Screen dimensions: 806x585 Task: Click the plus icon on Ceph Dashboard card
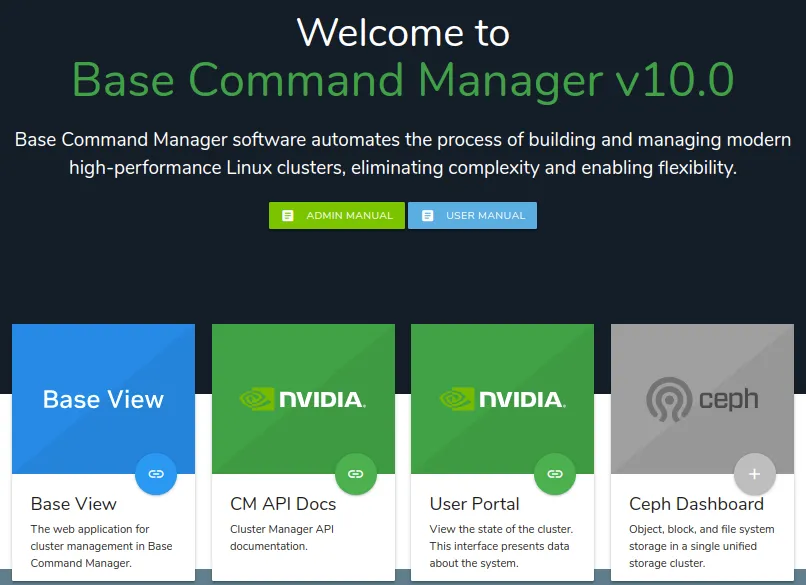click(755, 474)
